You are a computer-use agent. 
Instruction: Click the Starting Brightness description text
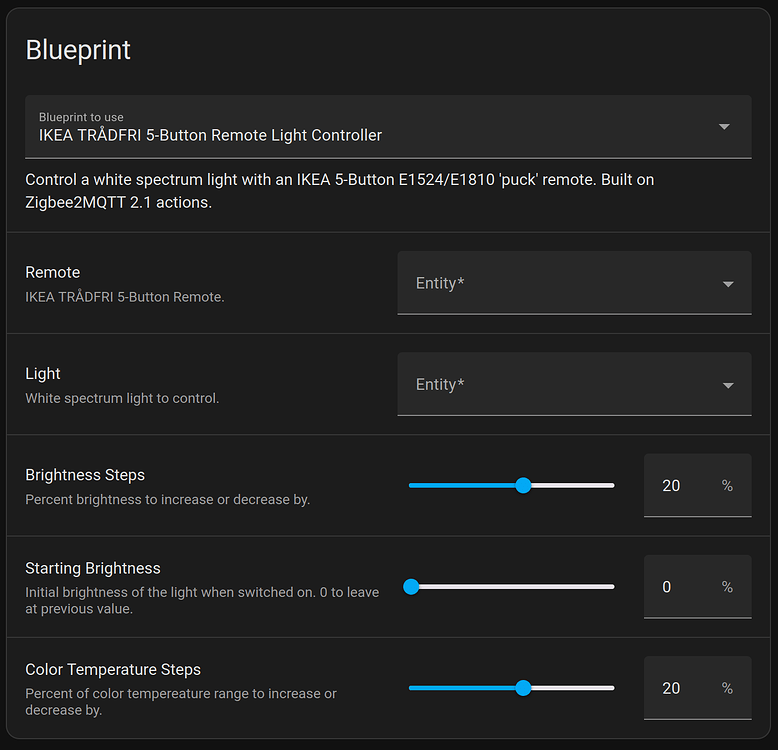click(x=201, y=600)
